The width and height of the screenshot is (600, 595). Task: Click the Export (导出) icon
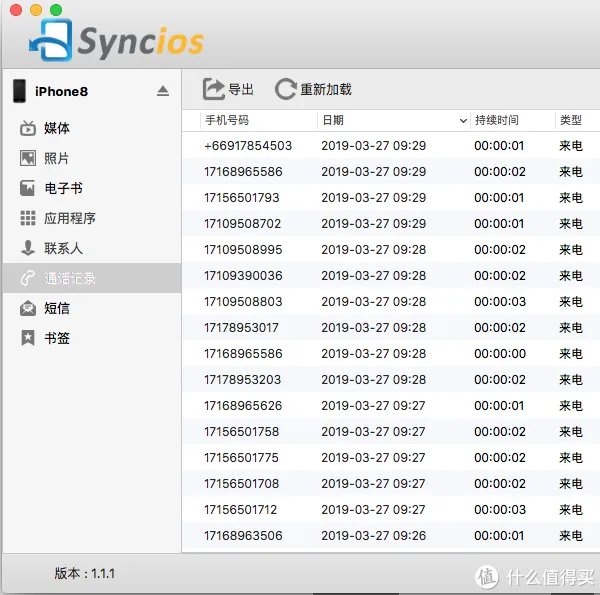click(214, 89)
